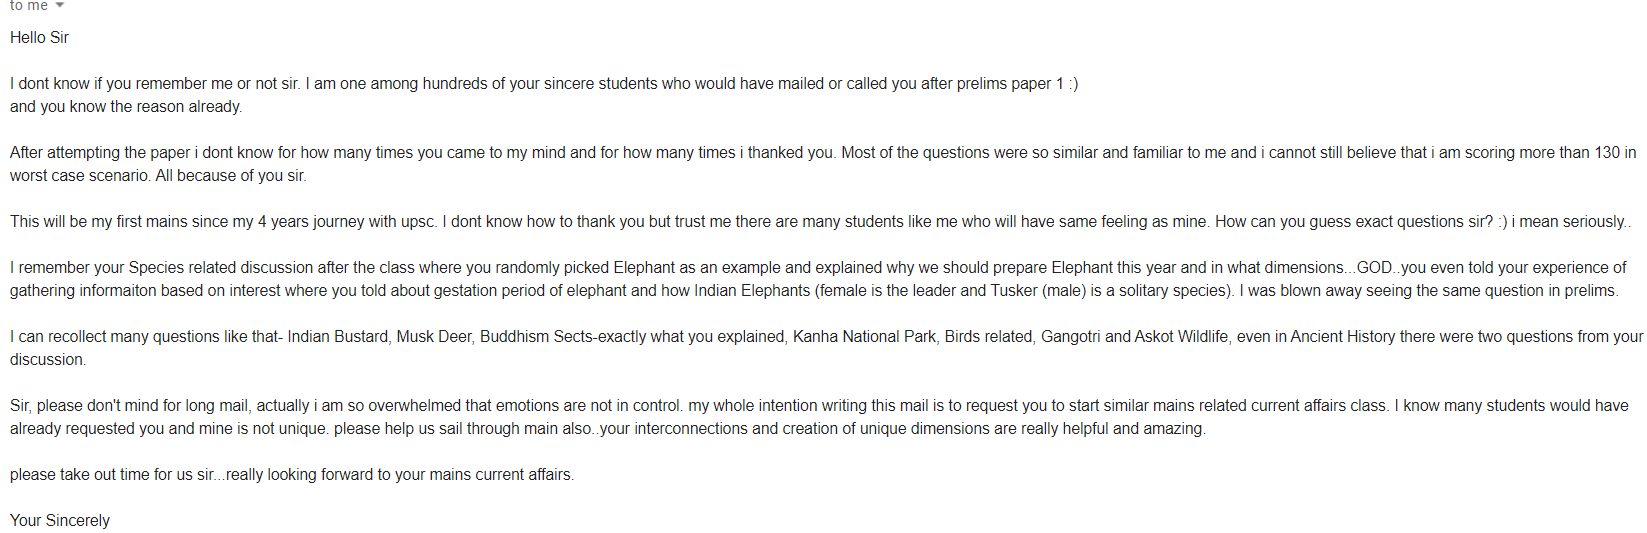Click 'Sir, please don't mind for long mail'

131,406
